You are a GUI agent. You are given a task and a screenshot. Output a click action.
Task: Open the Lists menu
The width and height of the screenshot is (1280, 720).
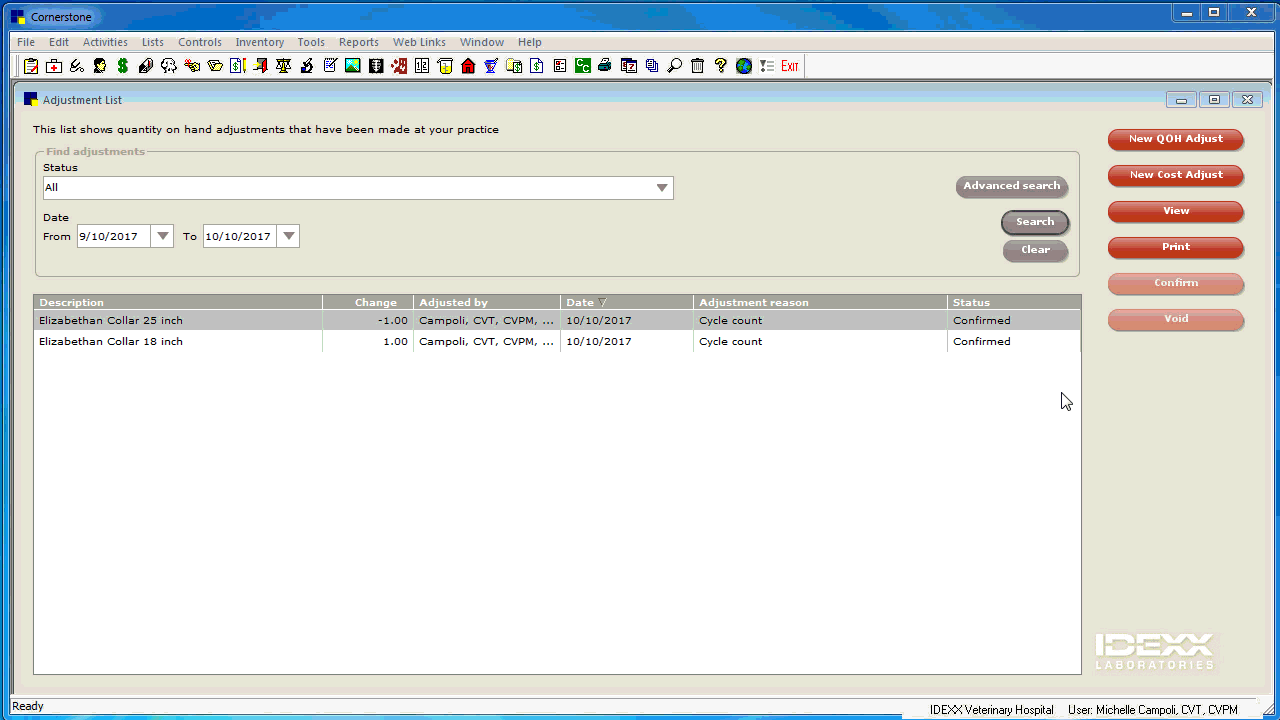pos(153,42)
